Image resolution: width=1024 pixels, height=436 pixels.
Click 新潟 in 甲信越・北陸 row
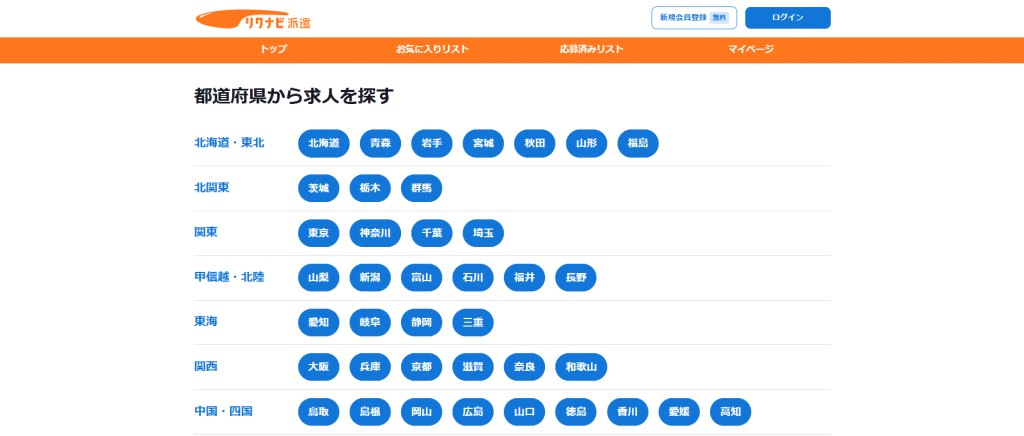(370, 278)
